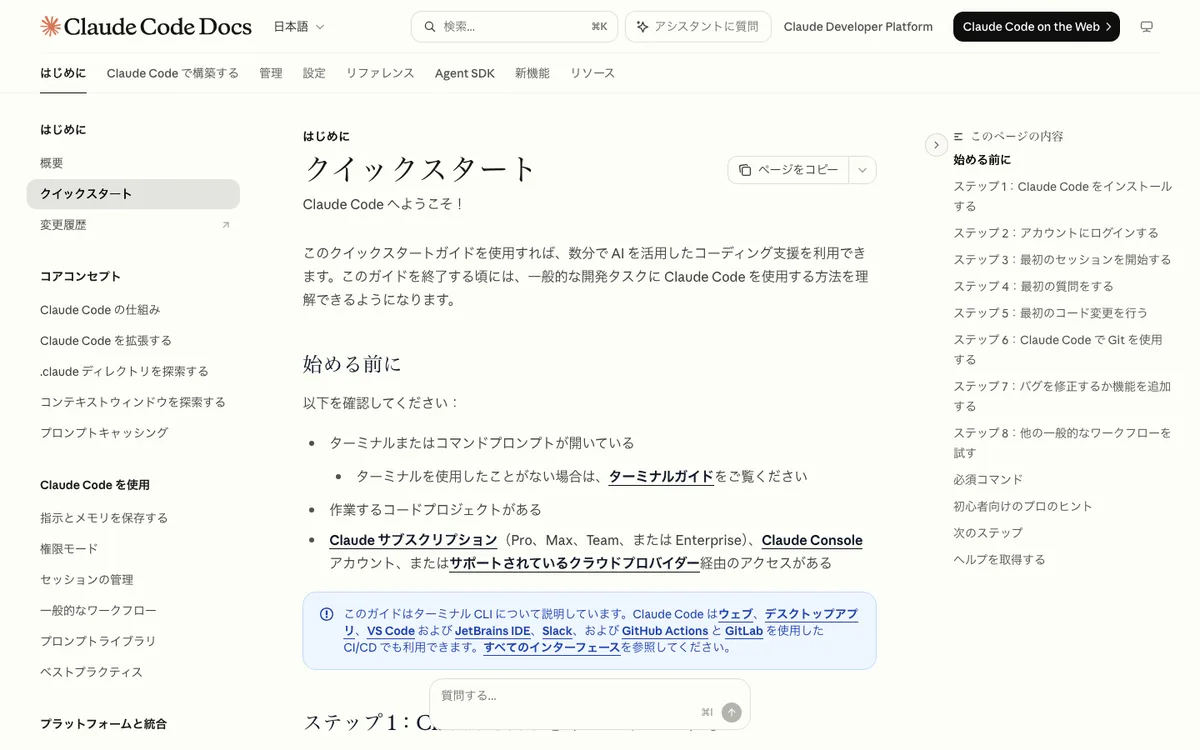1200x750 pixels.
Task: Follow the Claude Console link
Action: tap(812, 540)
